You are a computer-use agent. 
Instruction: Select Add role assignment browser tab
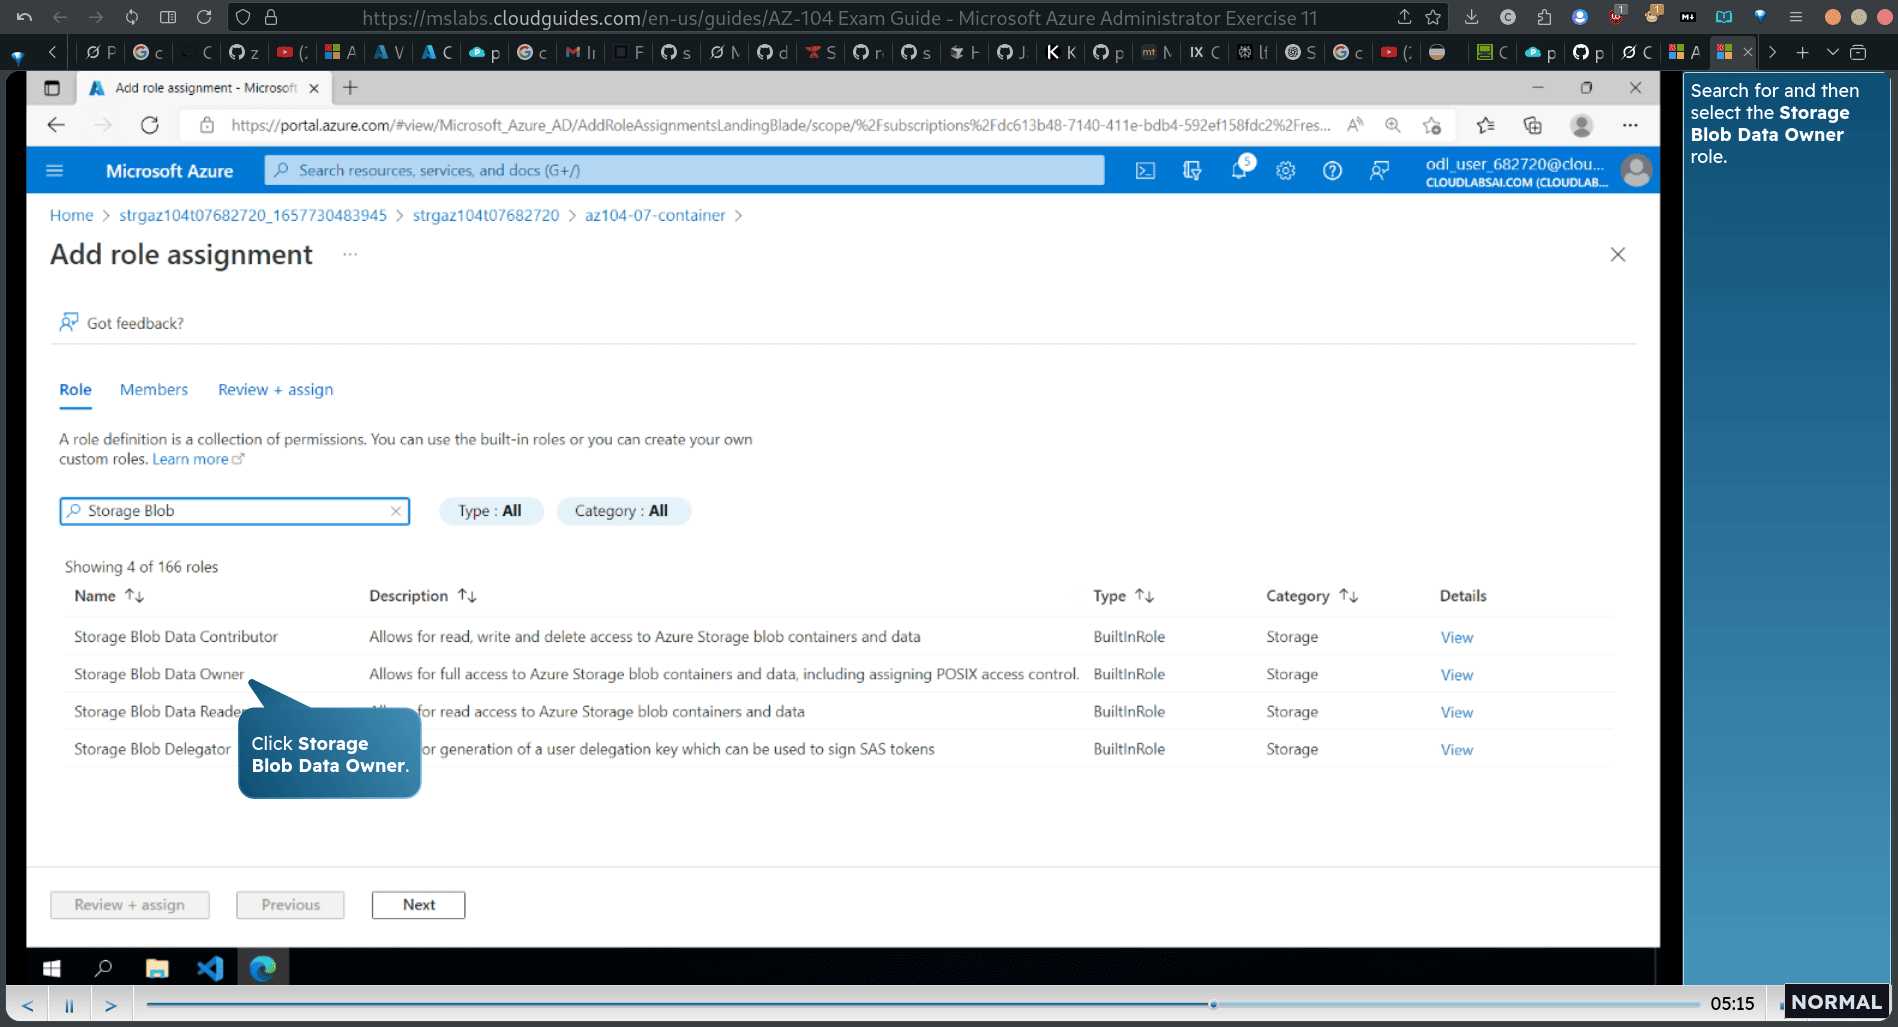pyautogui.click(x=204, y=88)
